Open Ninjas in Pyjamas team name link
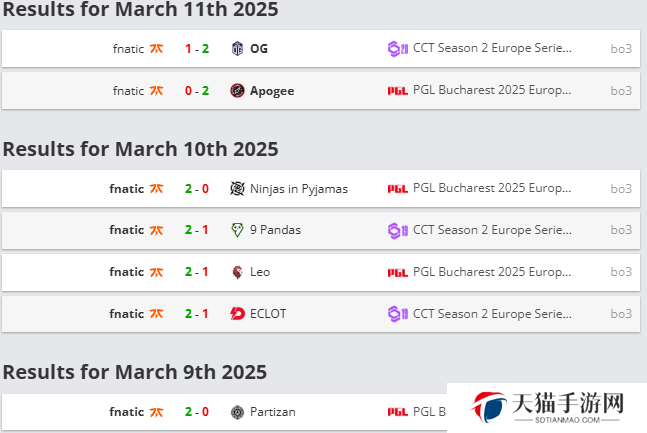 click(299, 189)
